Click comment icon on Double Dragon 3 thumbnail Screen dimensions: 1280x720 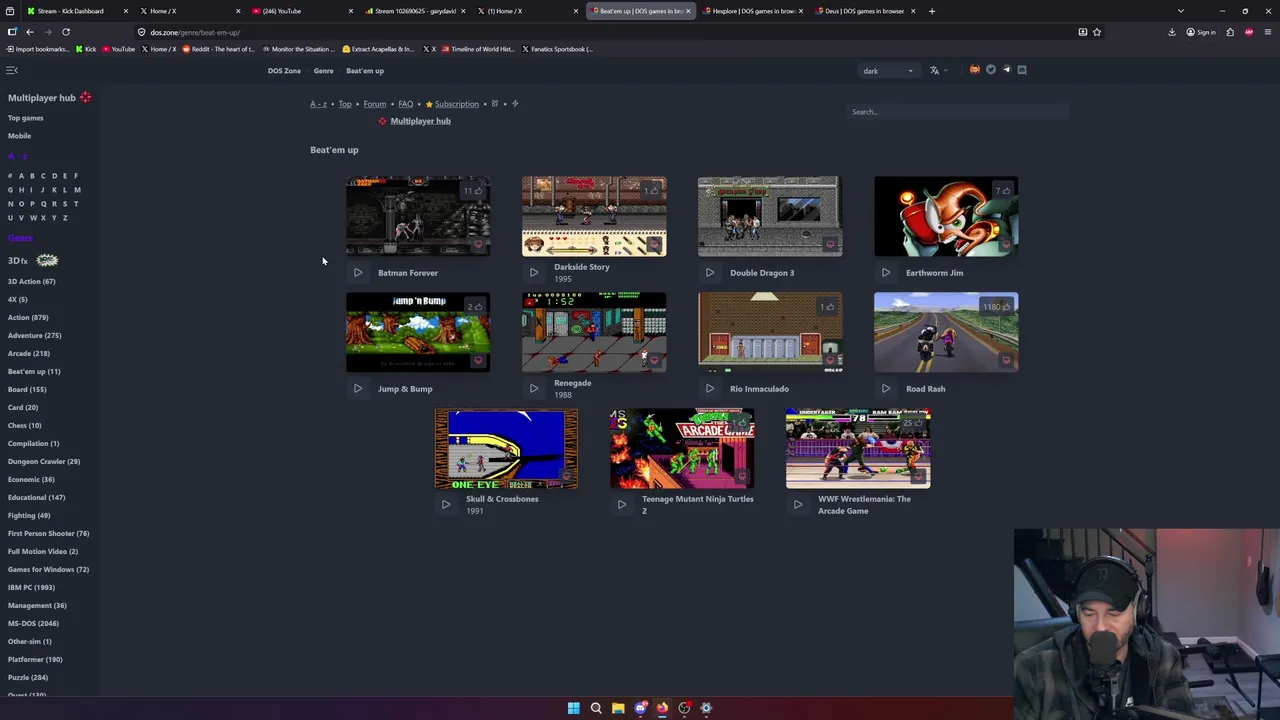click(x=830, y=244)
